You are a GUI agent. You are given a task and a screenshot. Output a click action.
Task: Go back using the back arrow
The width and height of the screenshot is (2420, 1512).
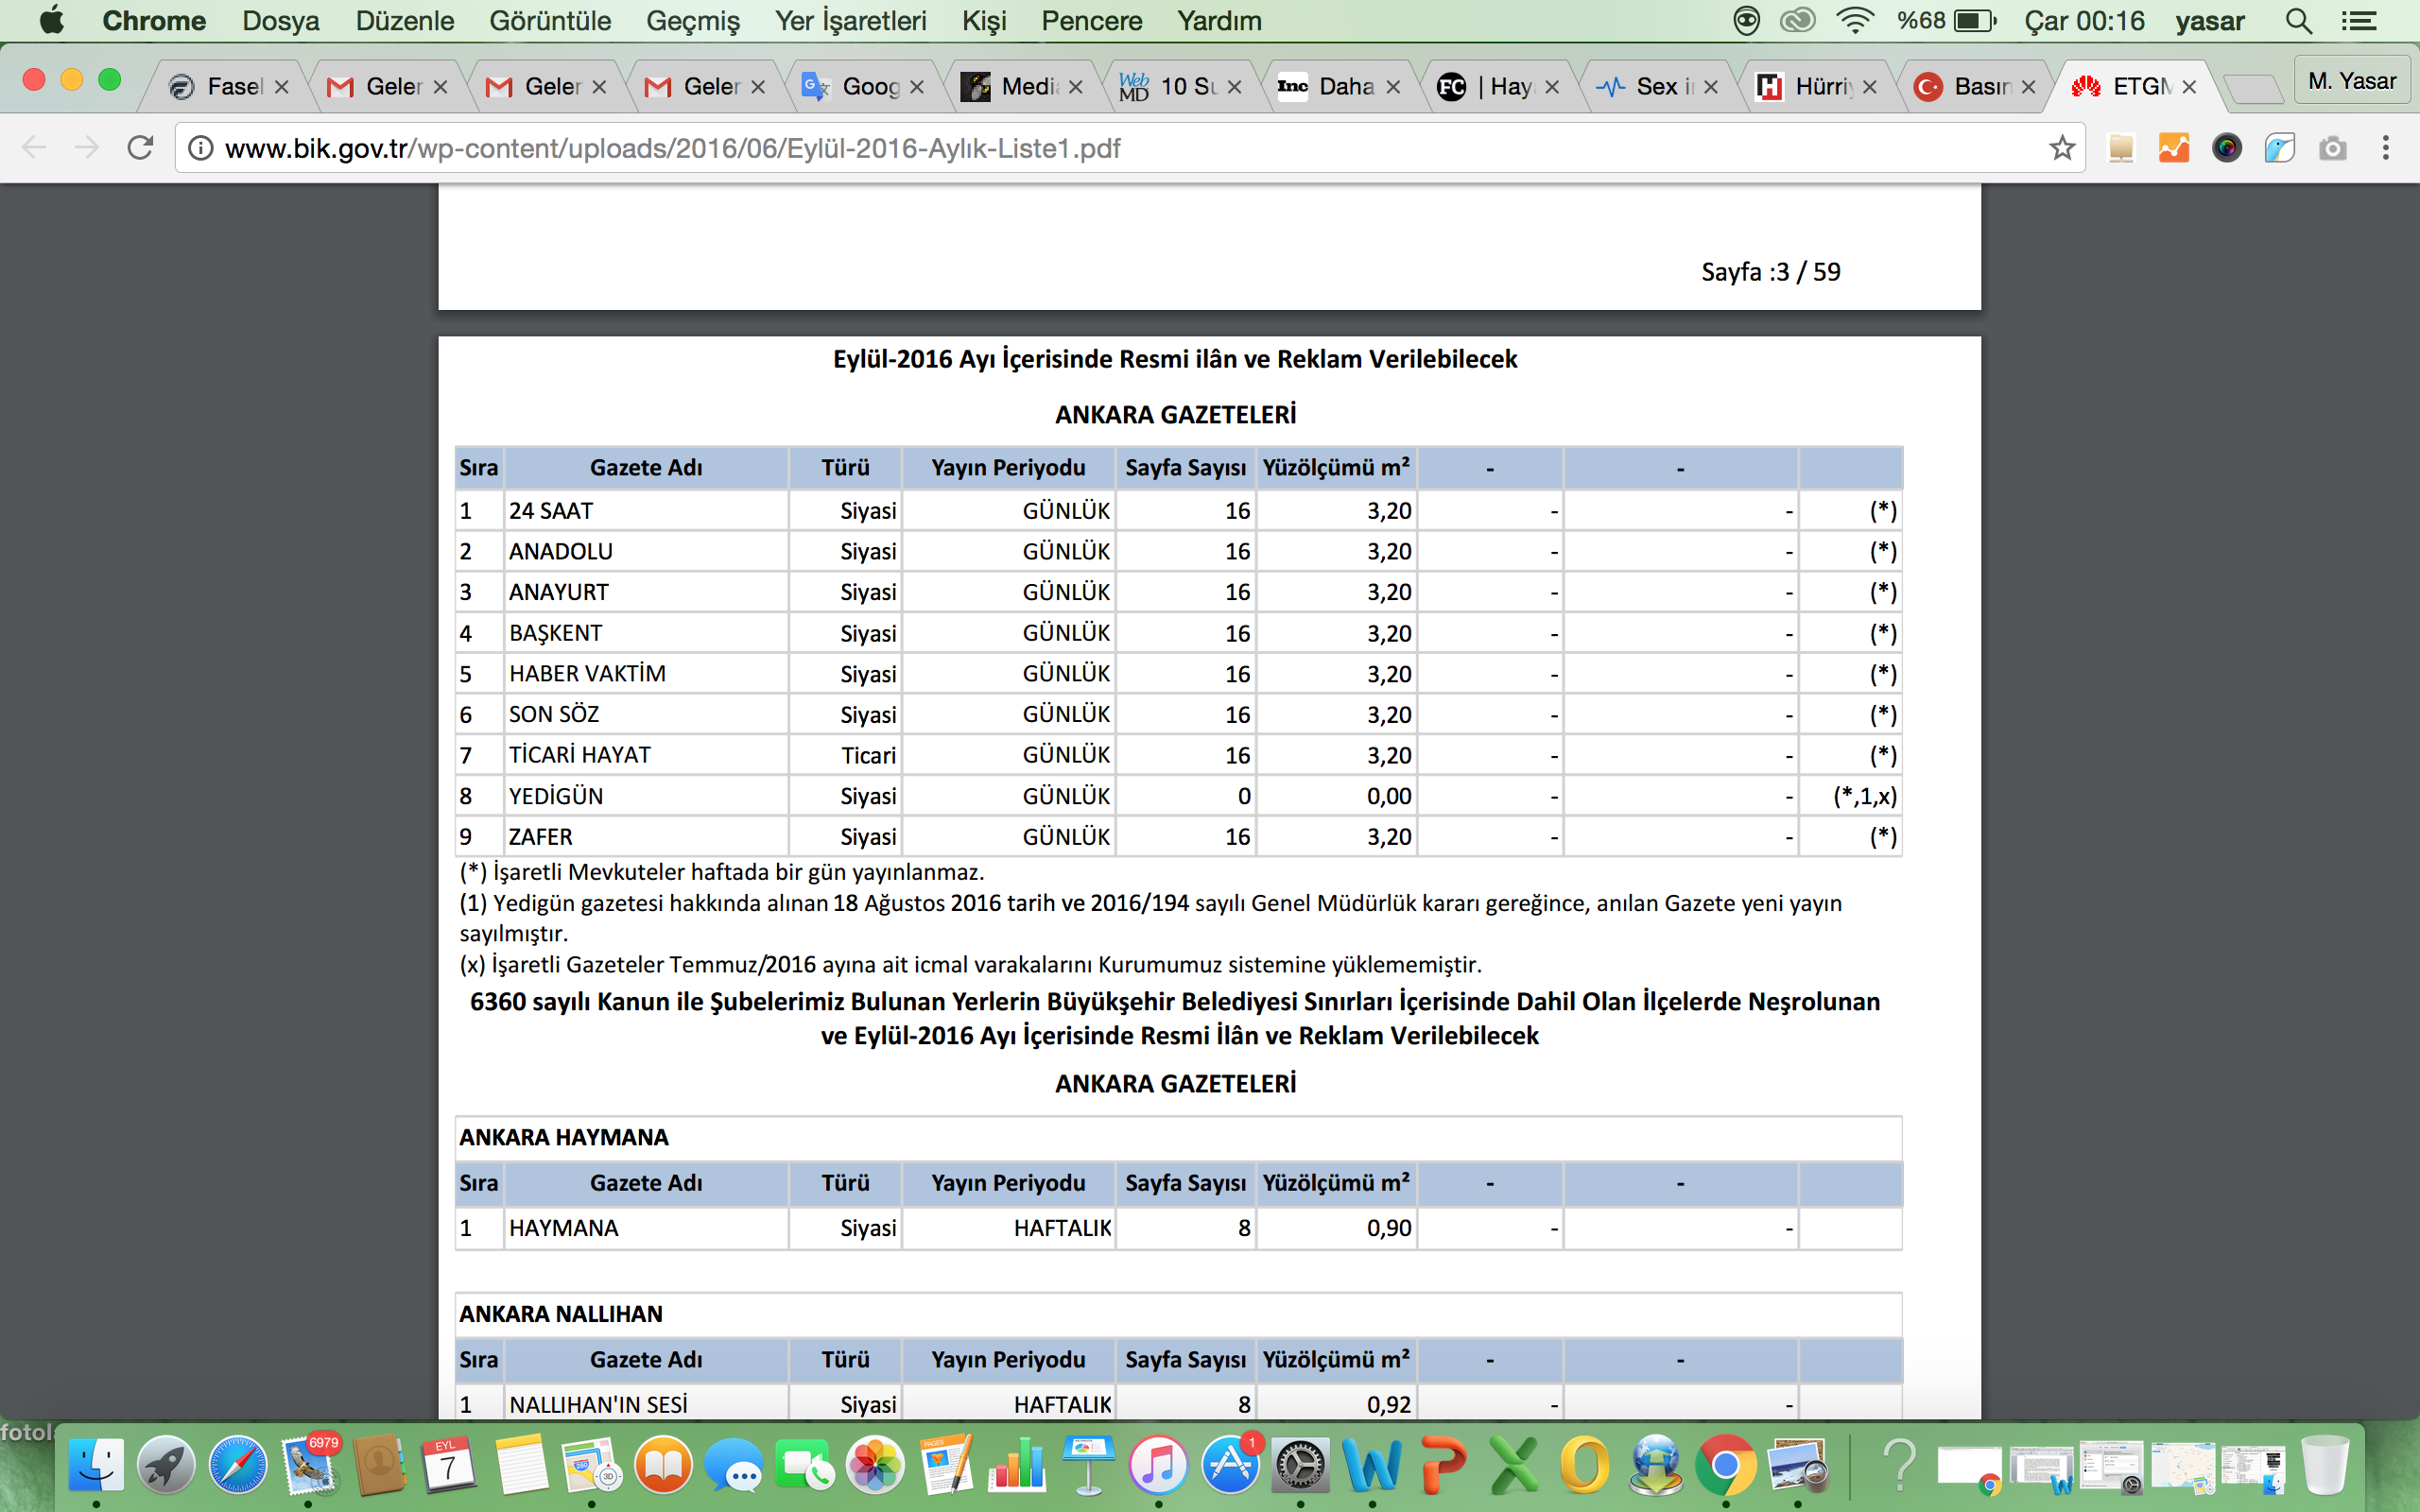click(x=34, y=148)
